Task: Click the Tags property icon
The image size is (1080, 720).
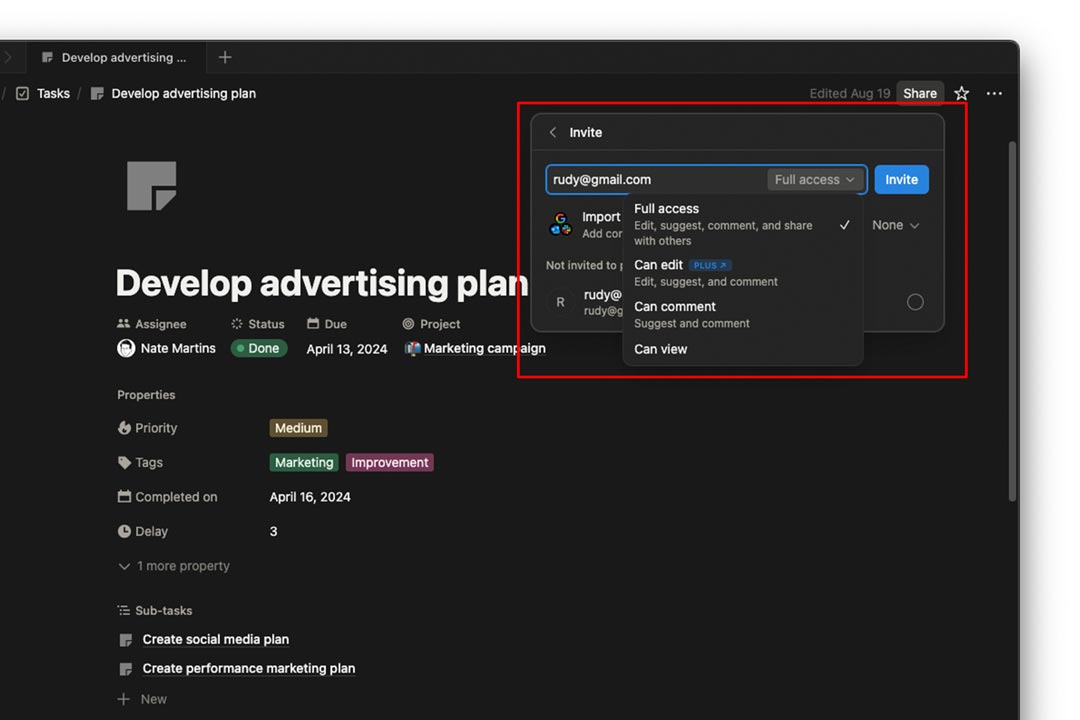Action: click(124, 462)
